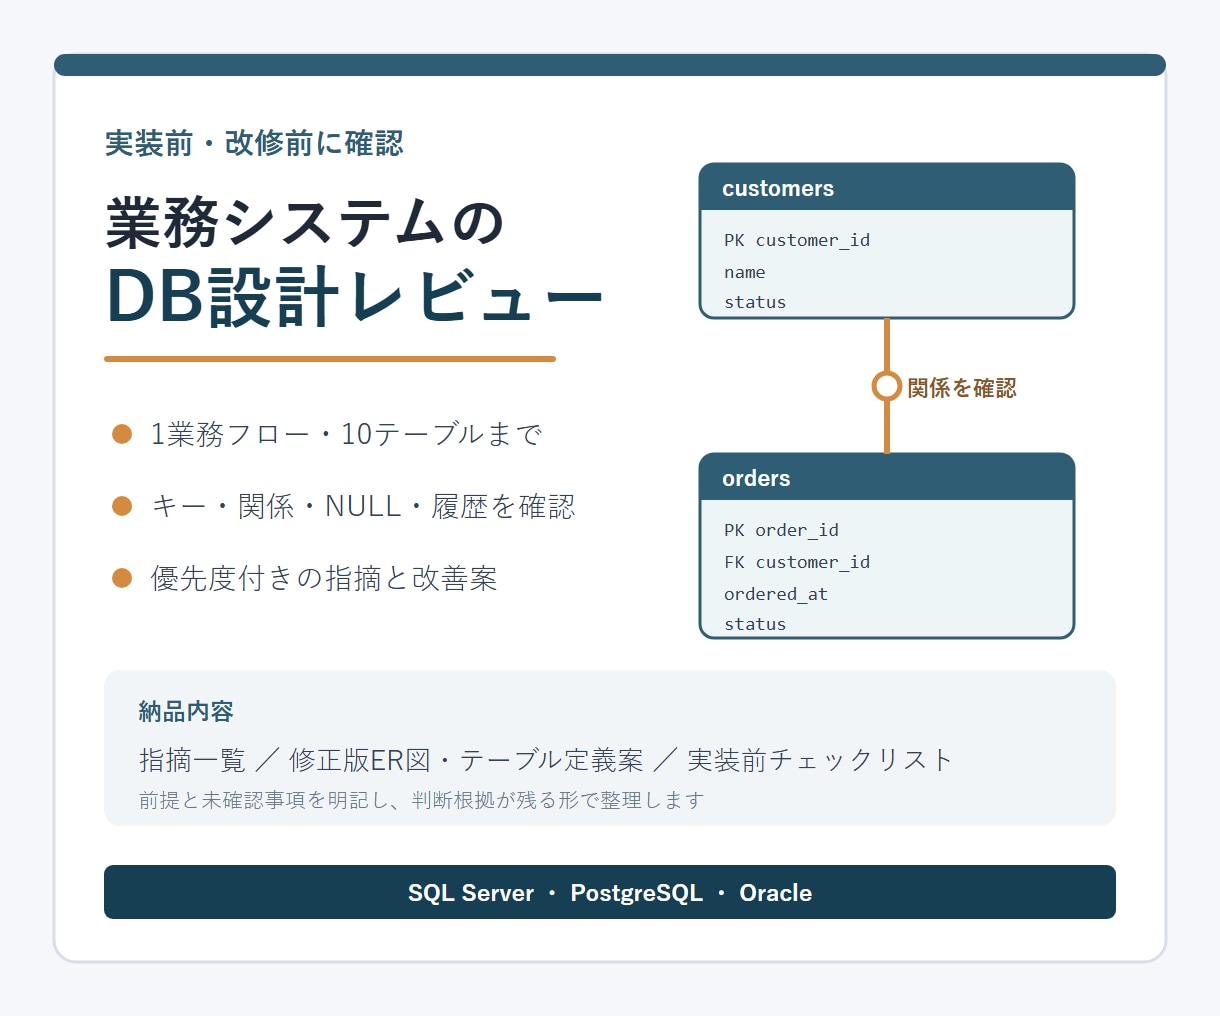Viewport: 1220px width, 1016px height.
Task: Click the 'orders' table header
Action: tap(887, 478)
